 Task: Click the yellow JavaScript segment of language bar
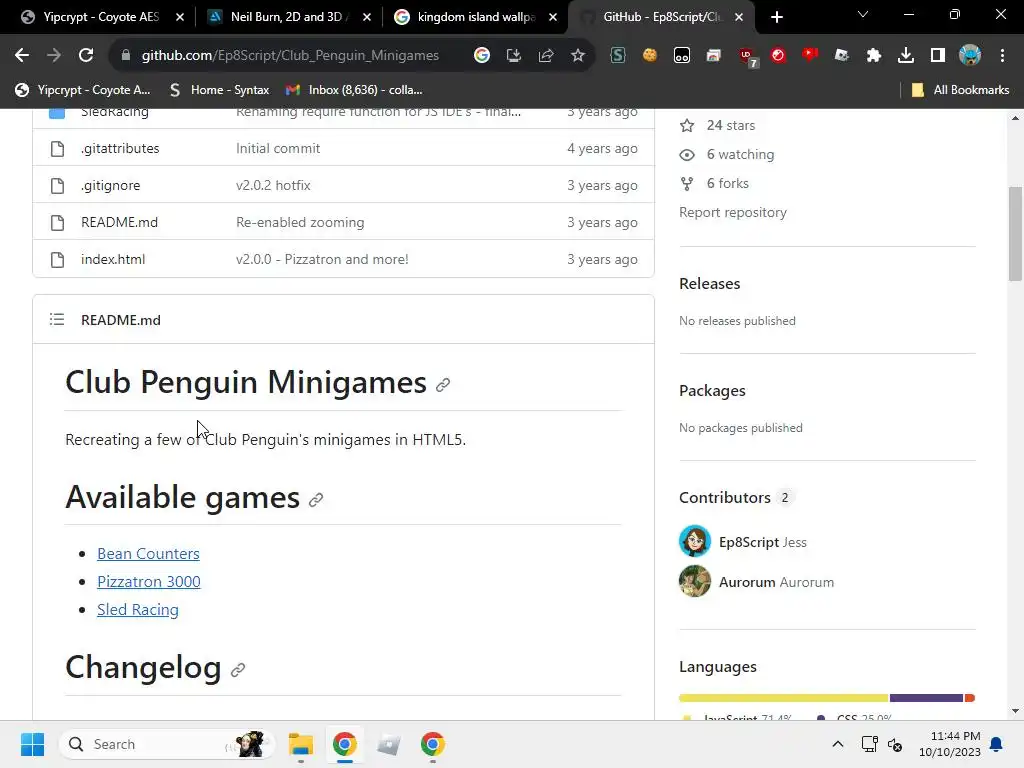(x=784, y=698)
